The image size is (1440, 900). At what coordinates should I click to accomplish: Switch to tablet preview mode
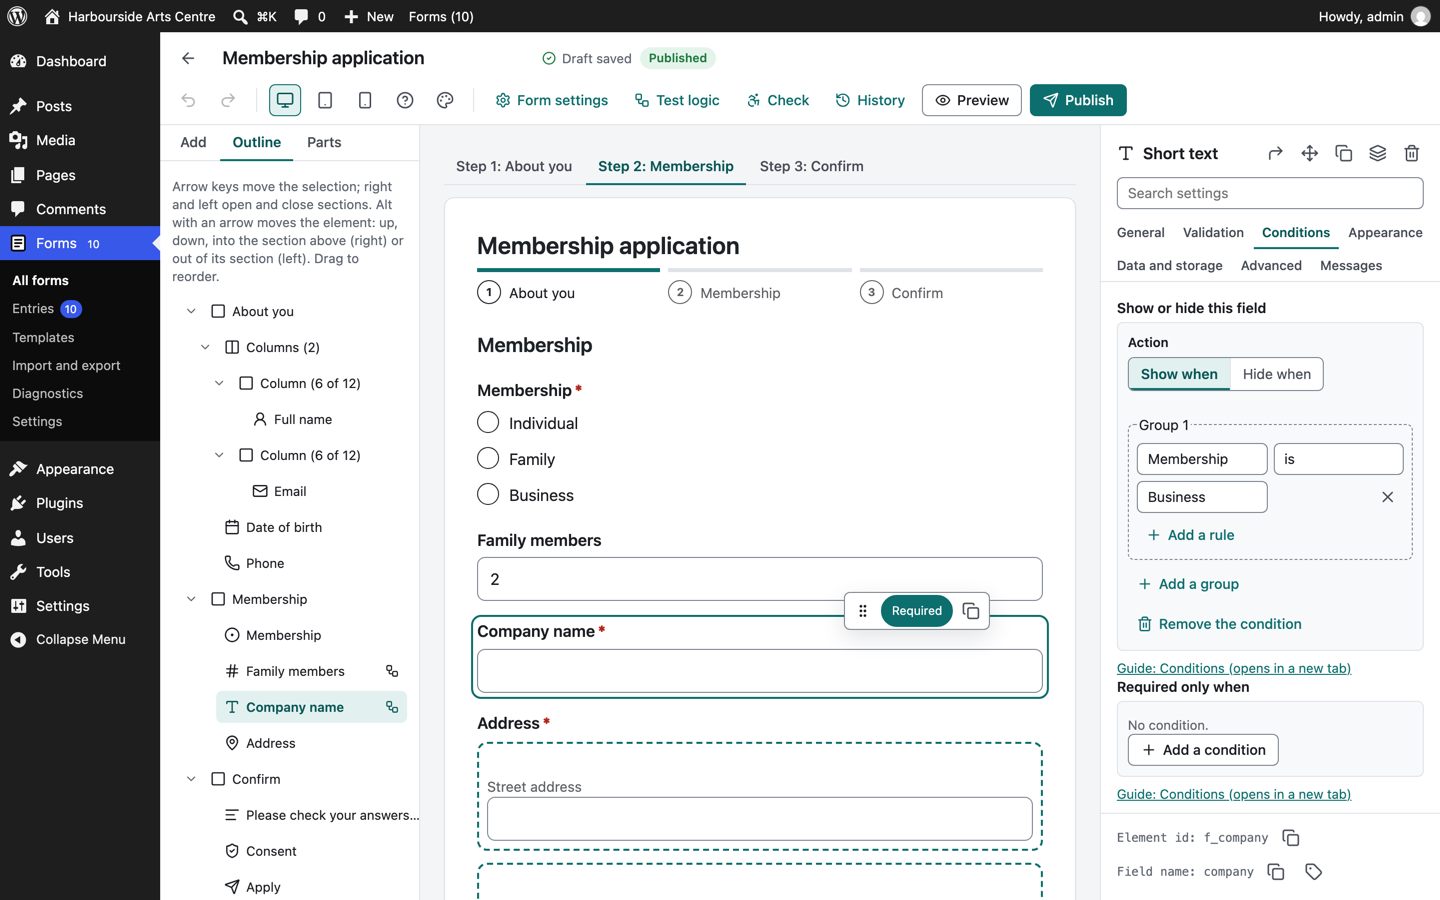click(325, 100)
